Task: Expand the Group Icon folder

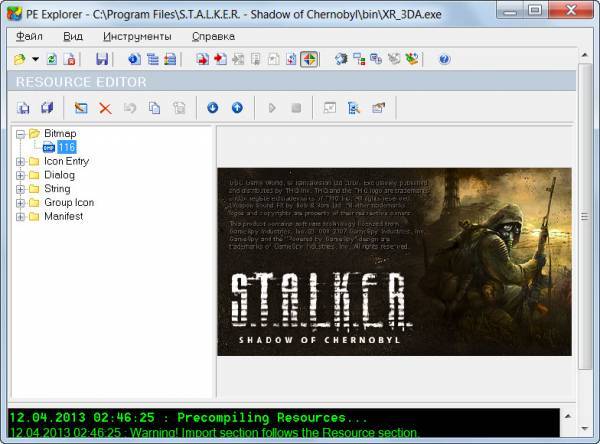Action: (21, 203)
